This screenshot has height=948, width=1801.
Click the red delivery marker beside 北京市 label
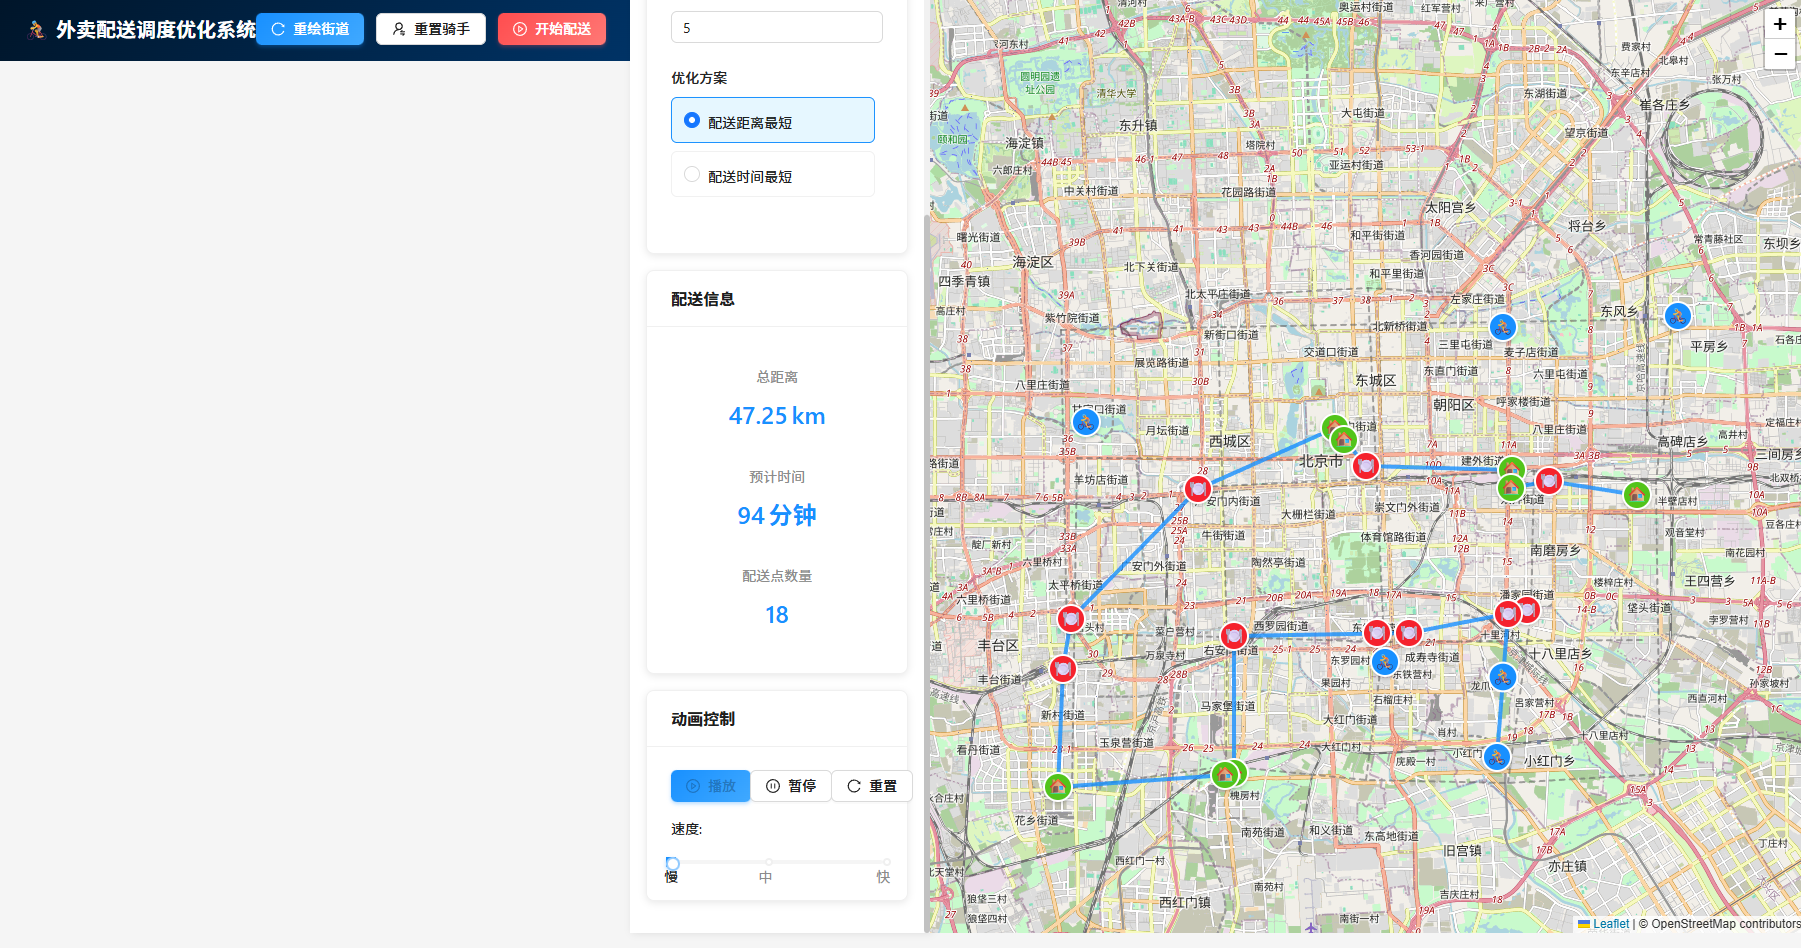[x=1365, y=465]
